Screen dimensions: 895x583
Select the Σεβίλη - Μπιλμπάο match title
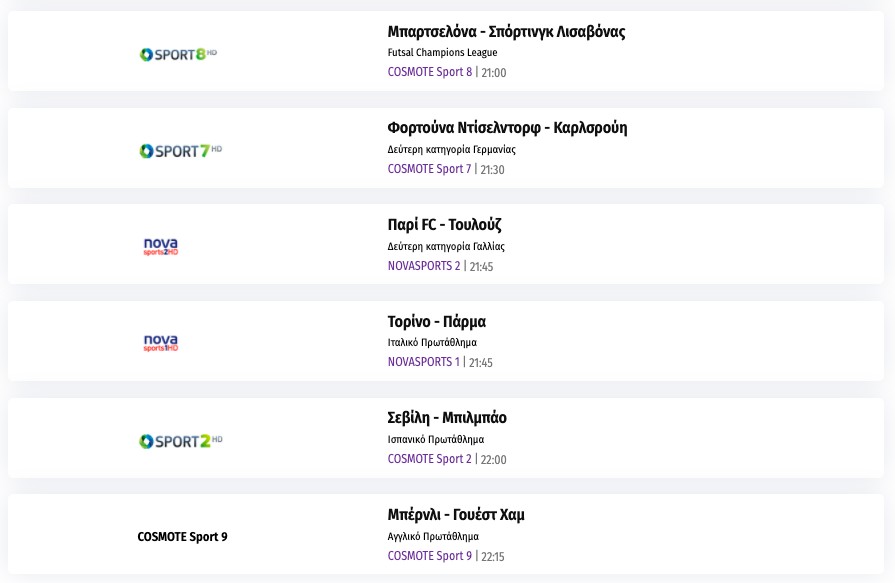pyautogui.click(x=453, y=418)
